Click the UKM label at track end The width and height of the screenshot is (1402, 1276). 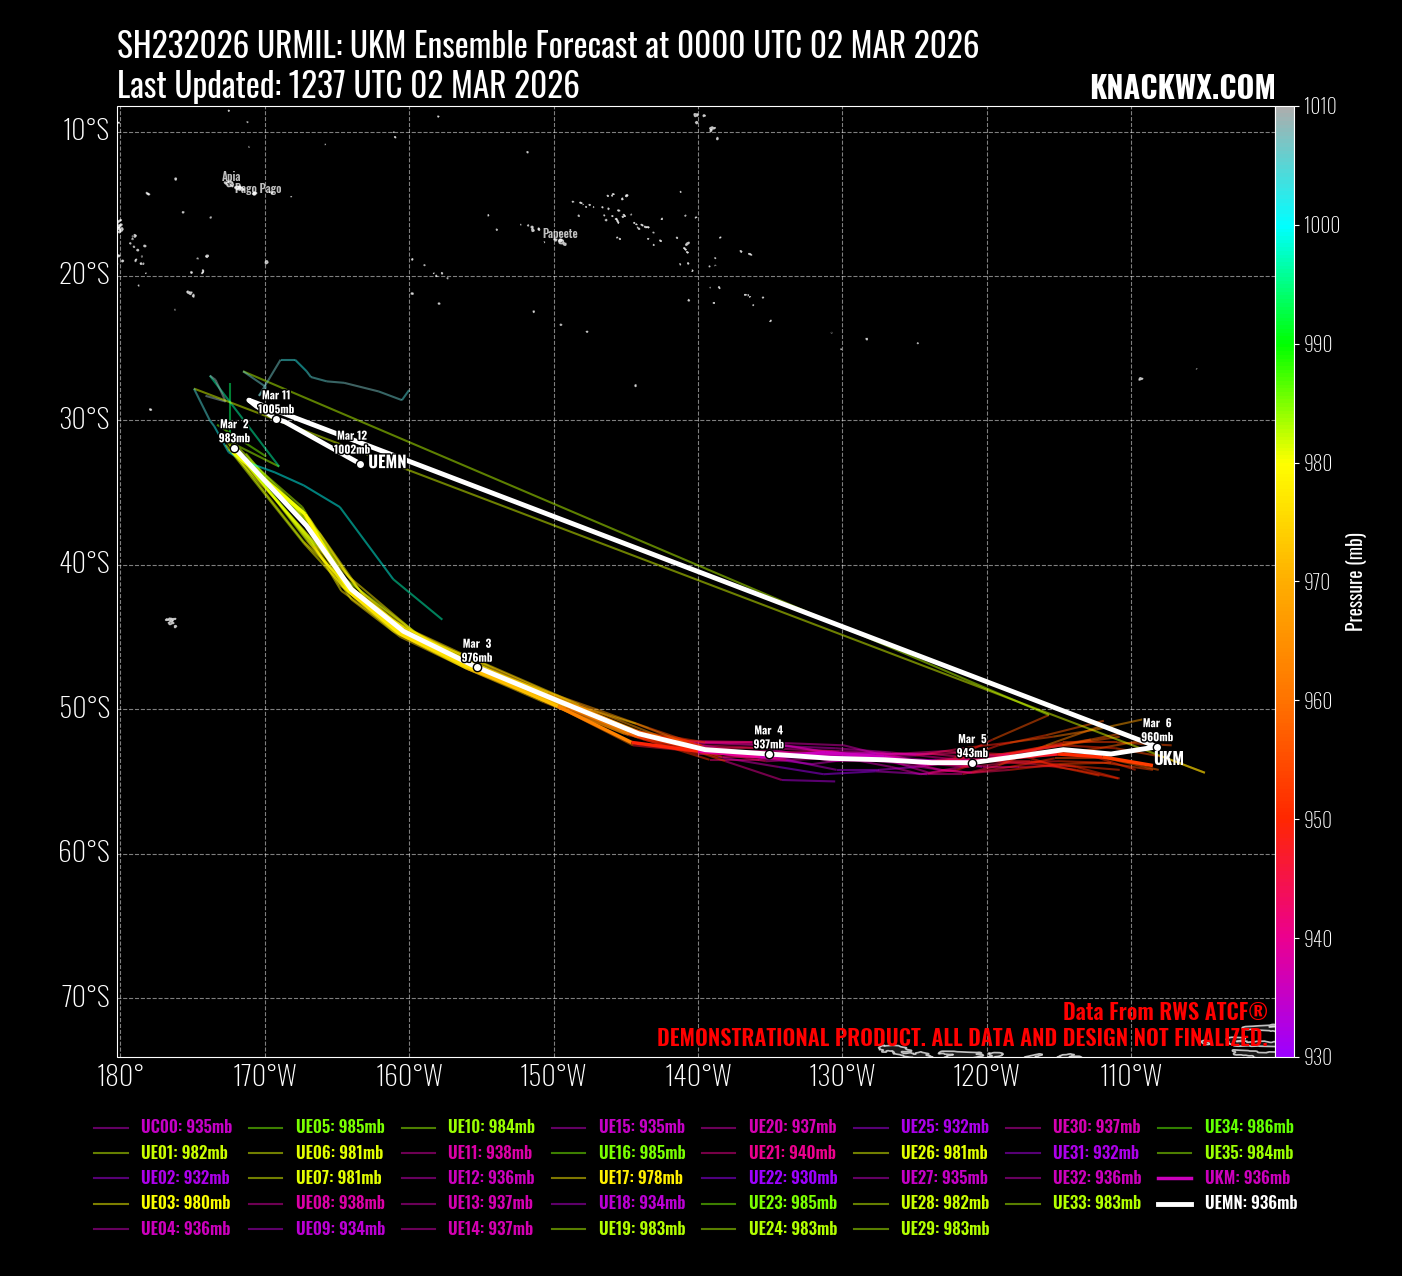(x=1169, y=759)
